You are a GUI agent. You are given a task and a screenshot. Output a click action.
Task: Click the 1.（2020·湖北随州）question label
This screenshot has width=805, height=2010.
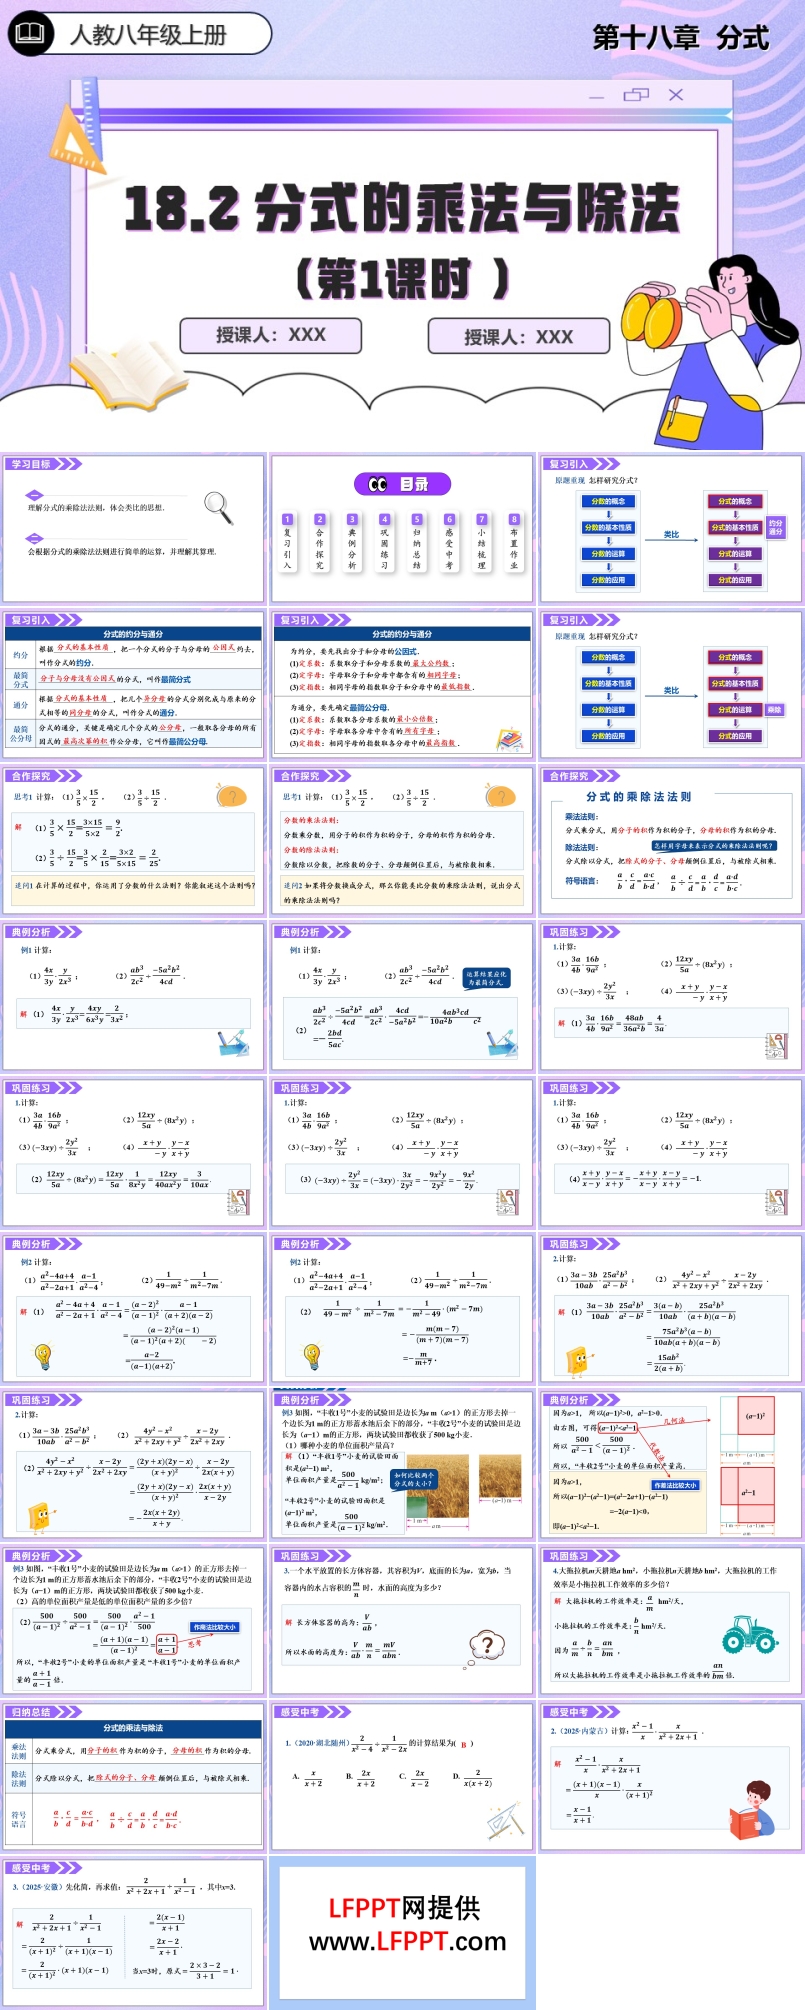pos(316,1744)
